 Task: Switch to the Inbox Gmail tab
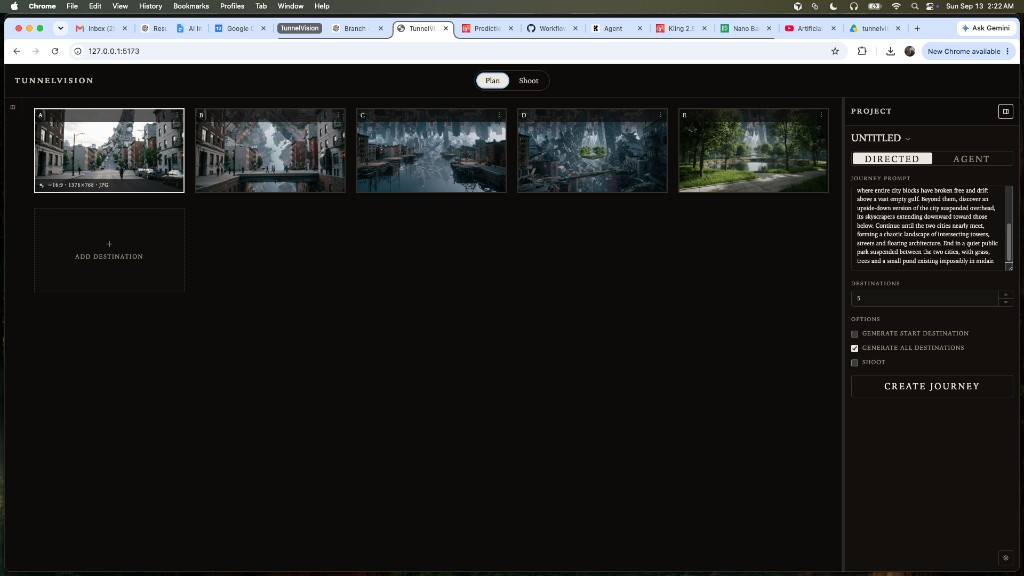coord(101,28)
